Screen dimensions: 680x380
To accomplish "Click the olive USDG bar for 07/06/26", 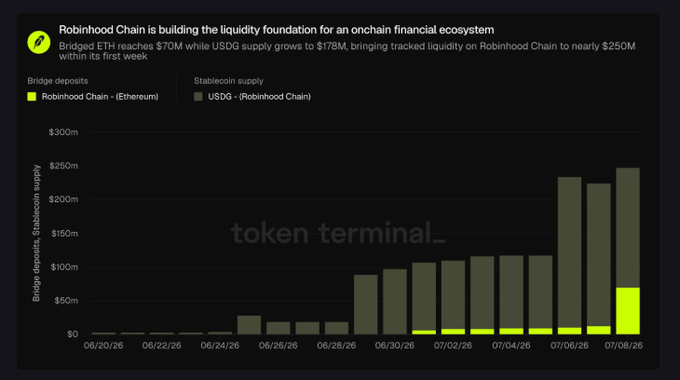I will pos(569,252).
